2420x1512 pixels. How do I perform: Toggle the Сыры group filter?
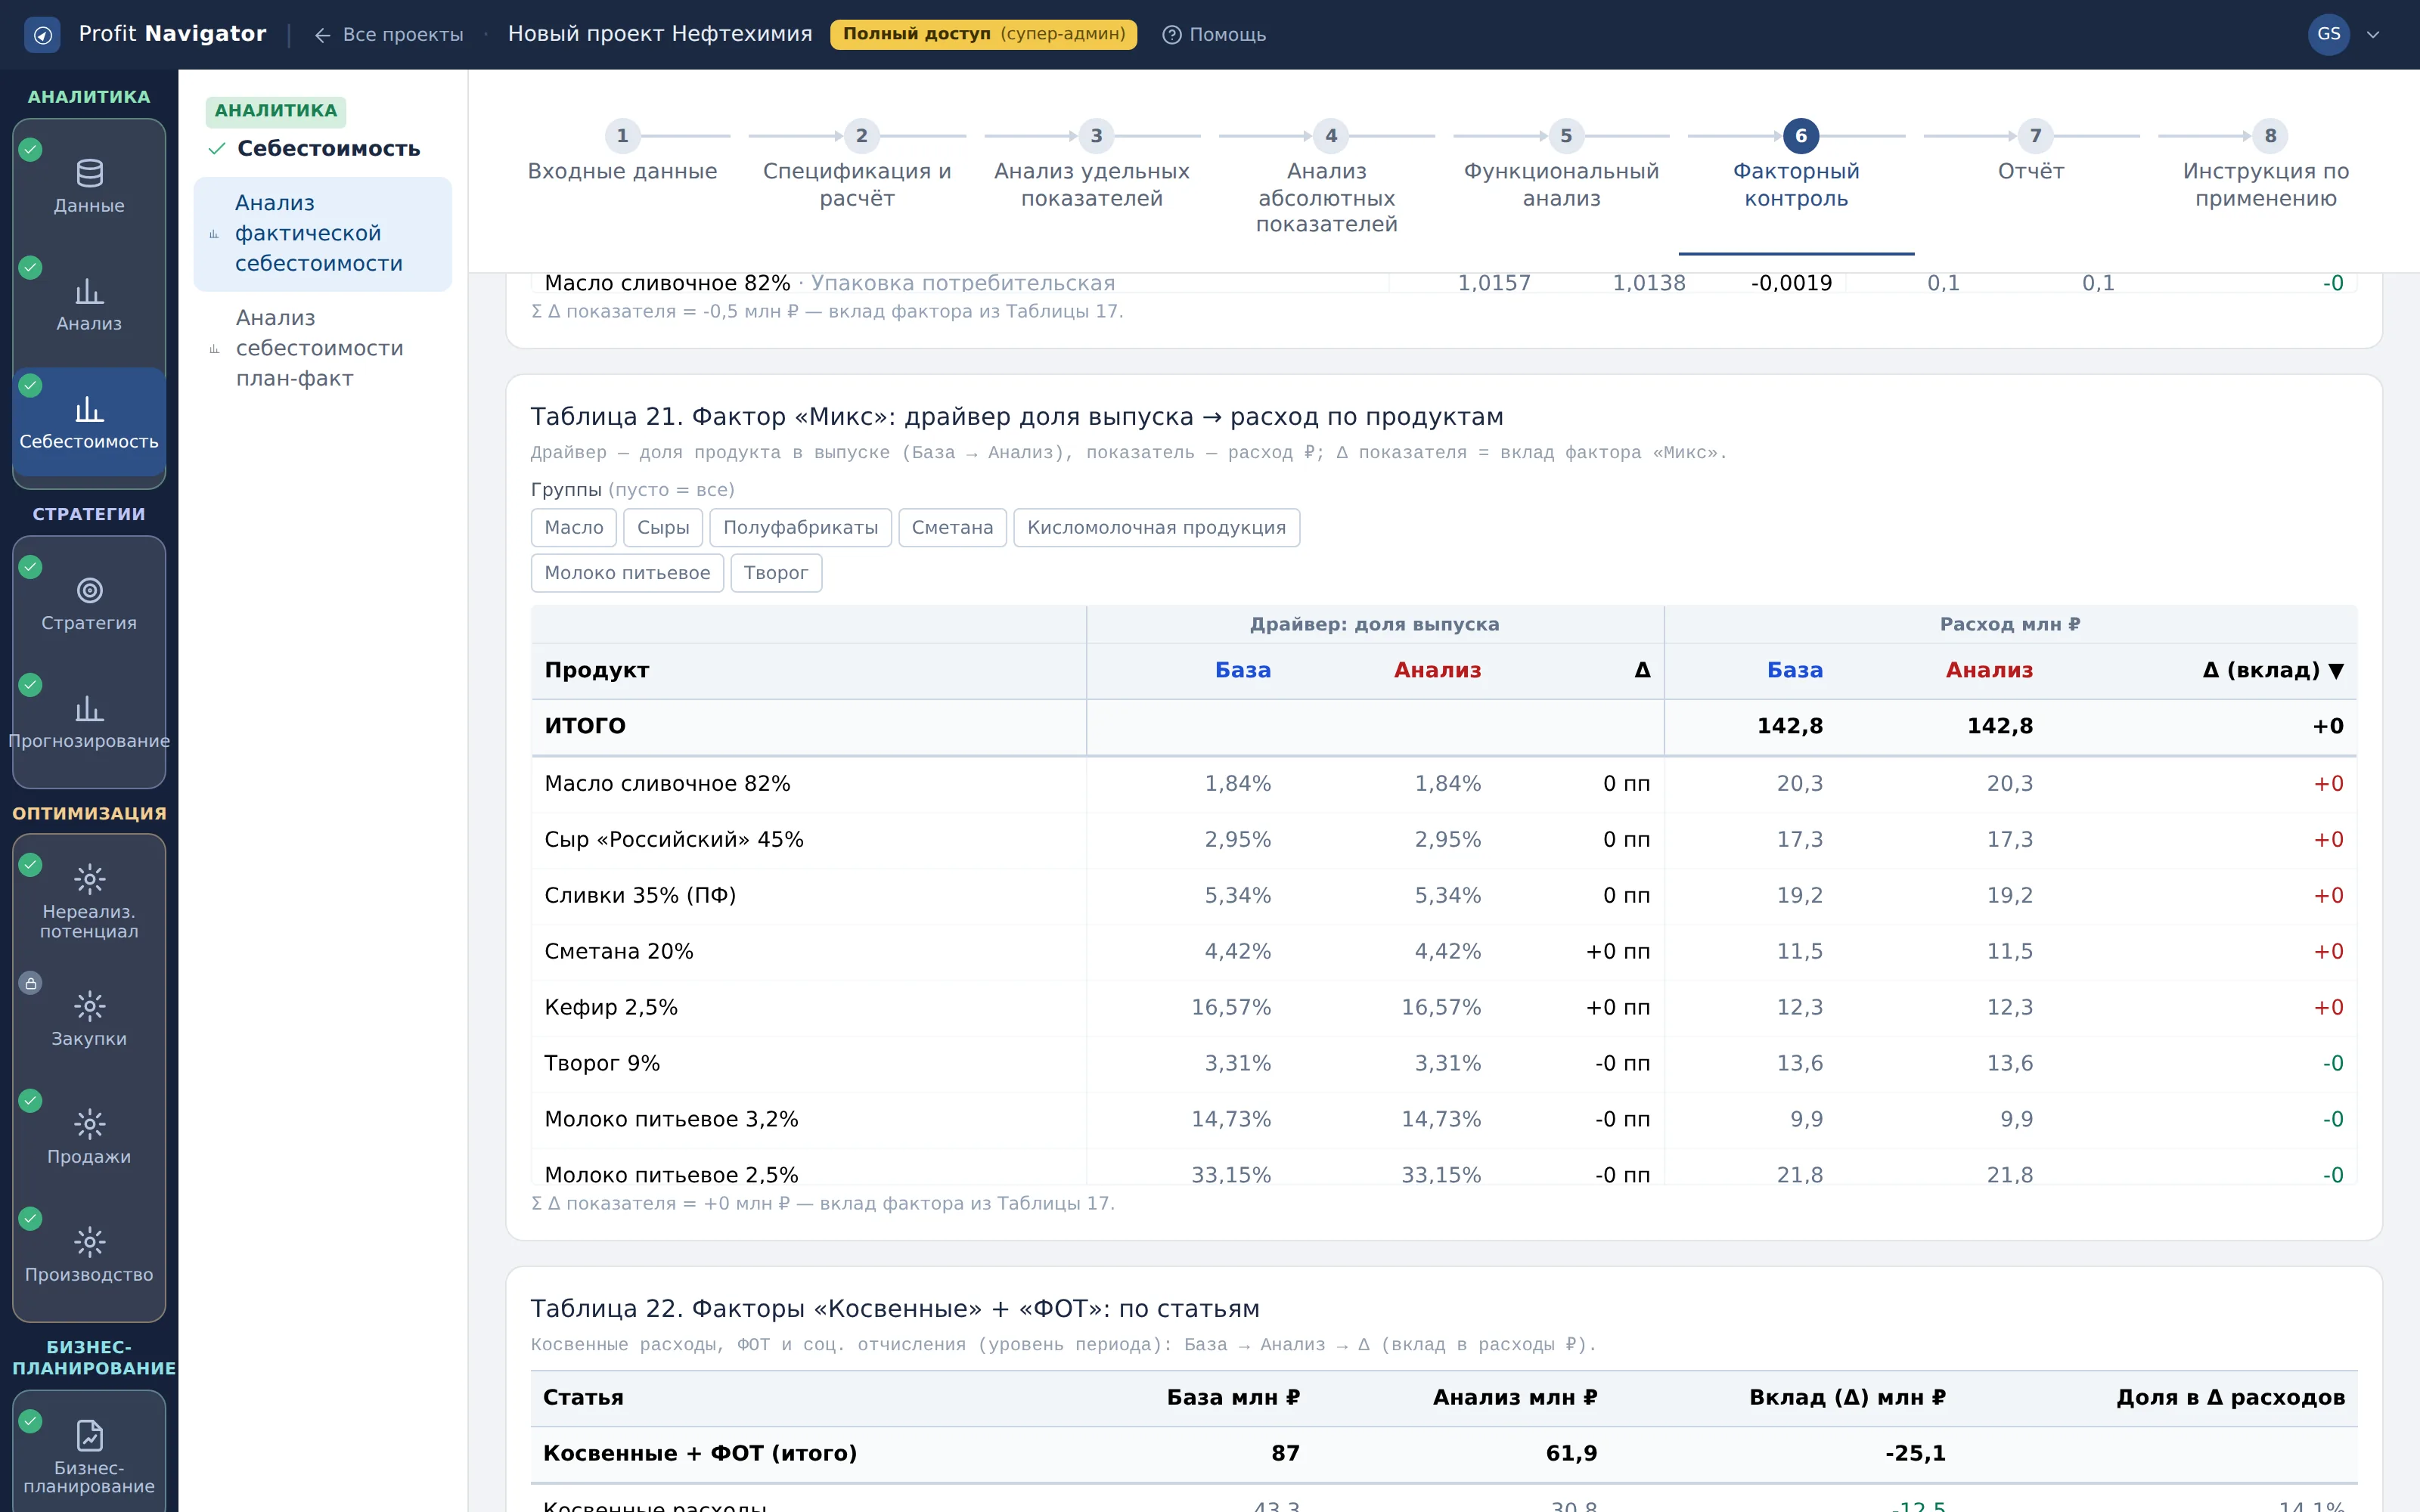tap(663, 528)
